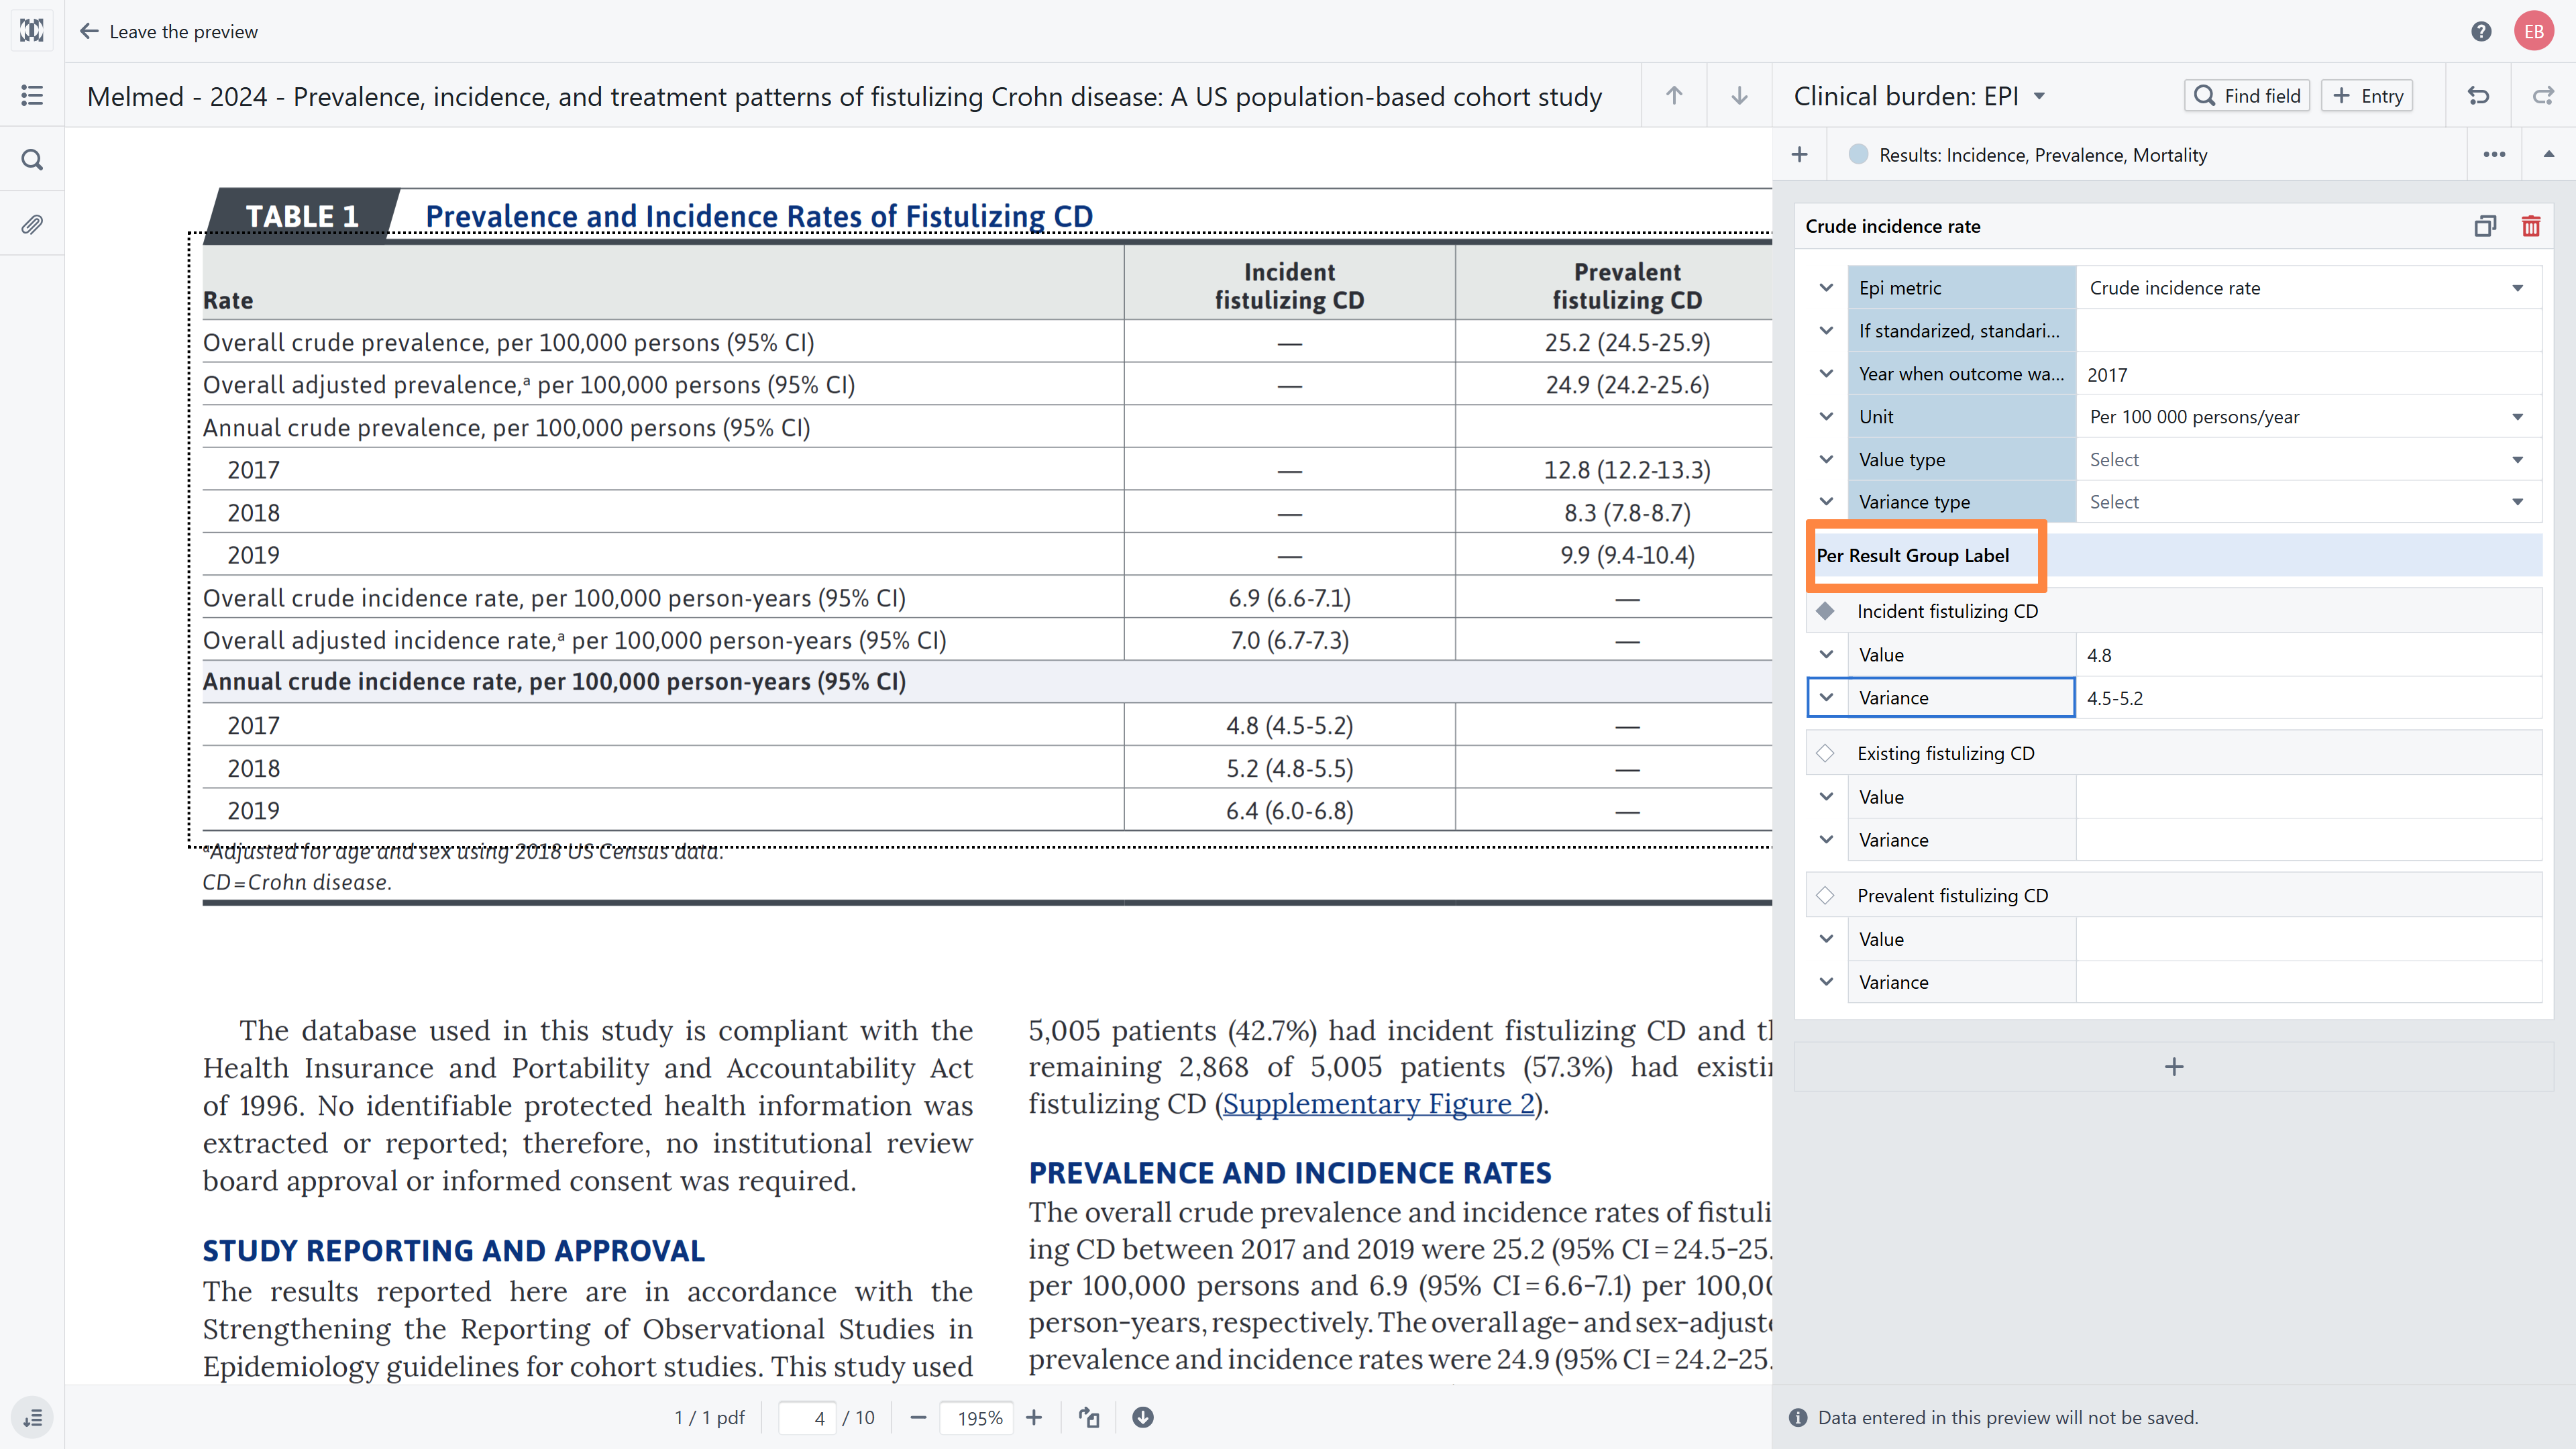2576x1449 pixels.
Task: Open the EB user avatar menu
Action: pyautogui.click(x=2533, y=31)
